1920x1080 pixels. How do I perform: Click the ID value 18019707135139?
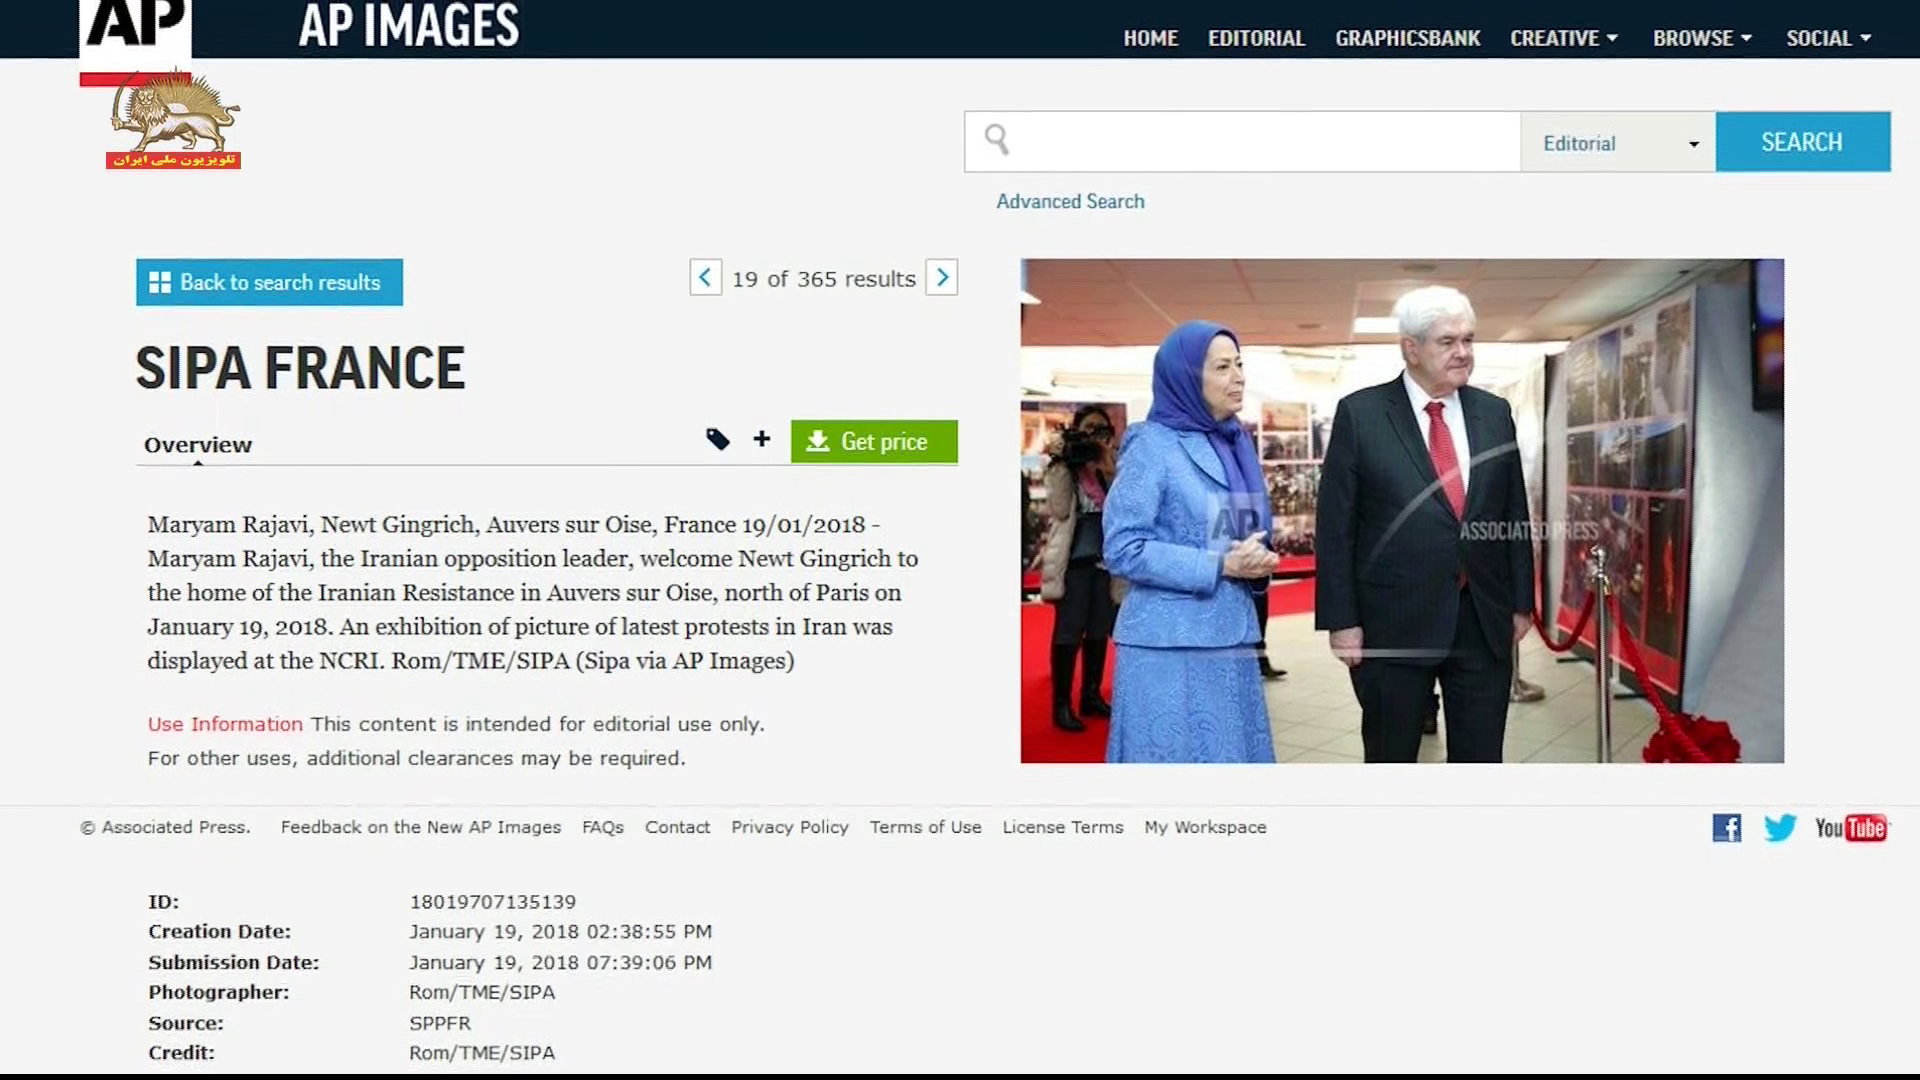coord(493,902)
